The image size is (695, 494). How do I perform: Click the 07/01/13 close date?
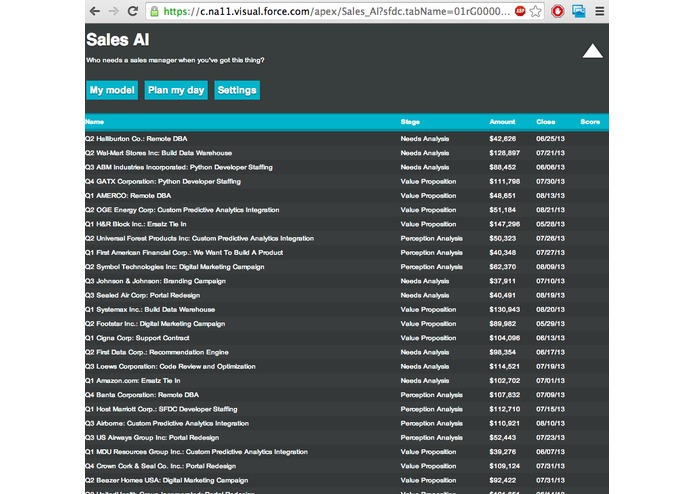point(551,380)
